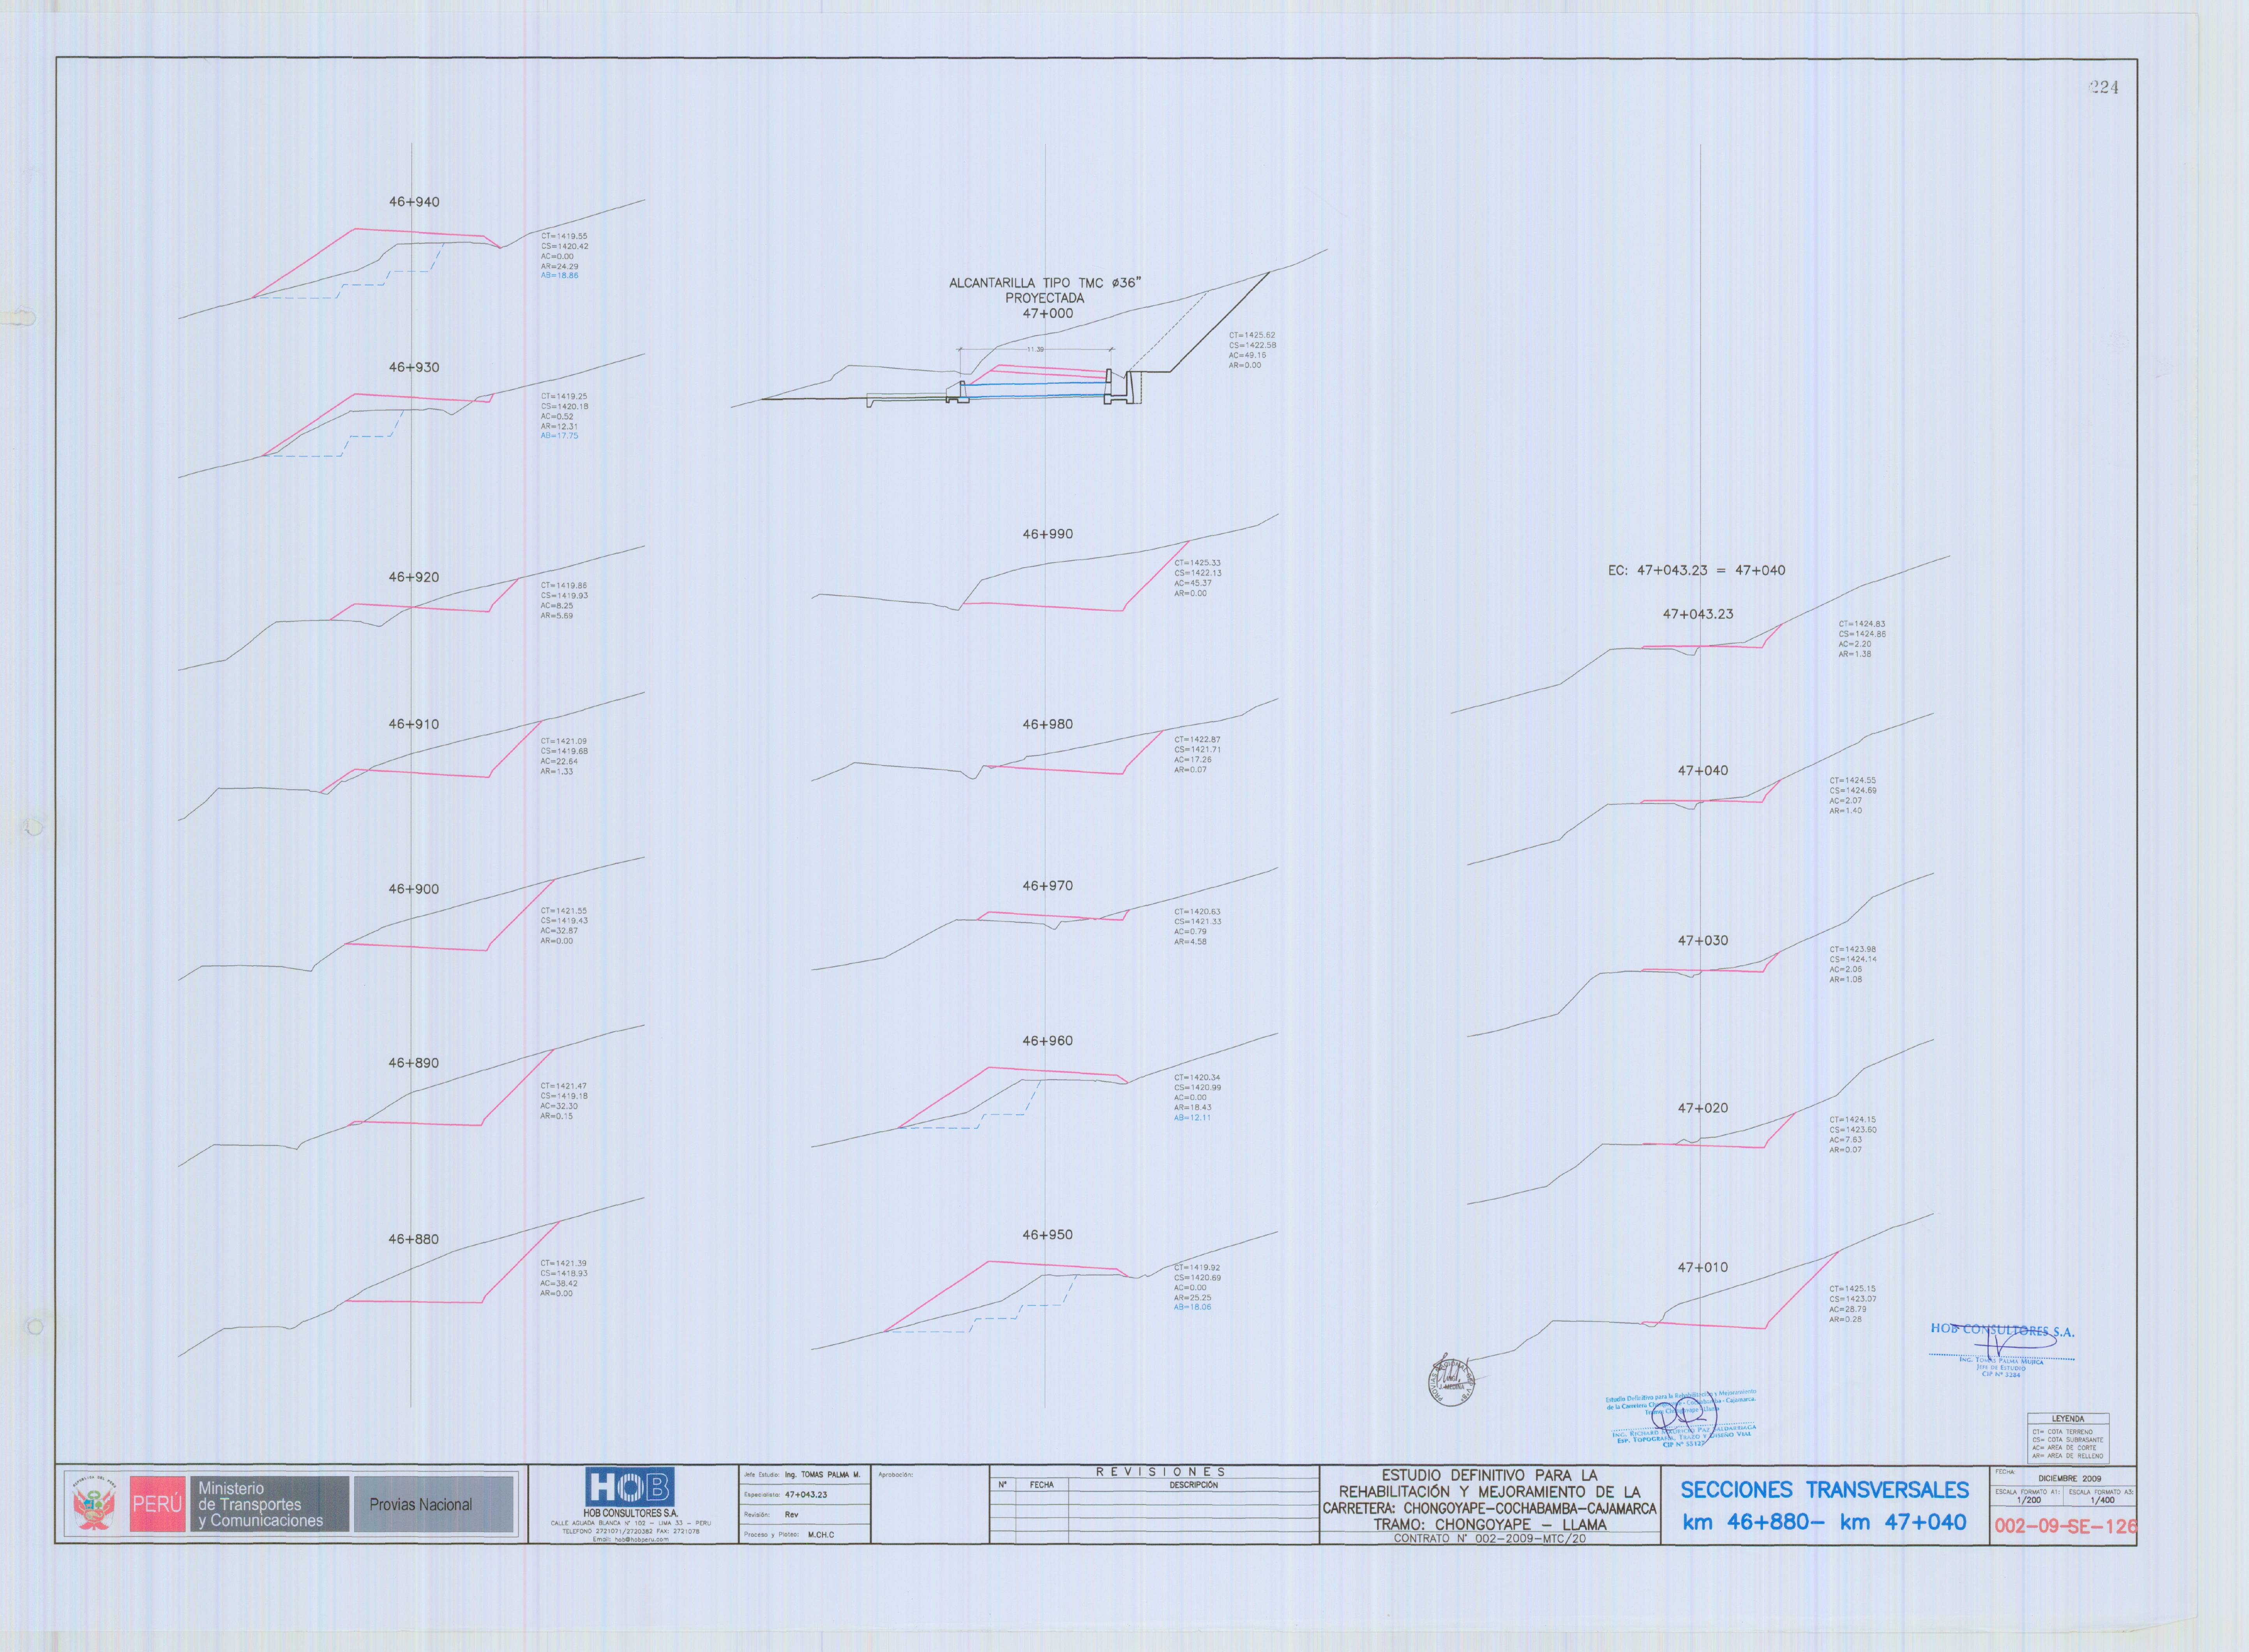Click the ALCANTARILLA TIPO TMC ø36" heading
Viewport: 2249px width, 1652px height.
pyautogui.click(x=1045, y=283)
